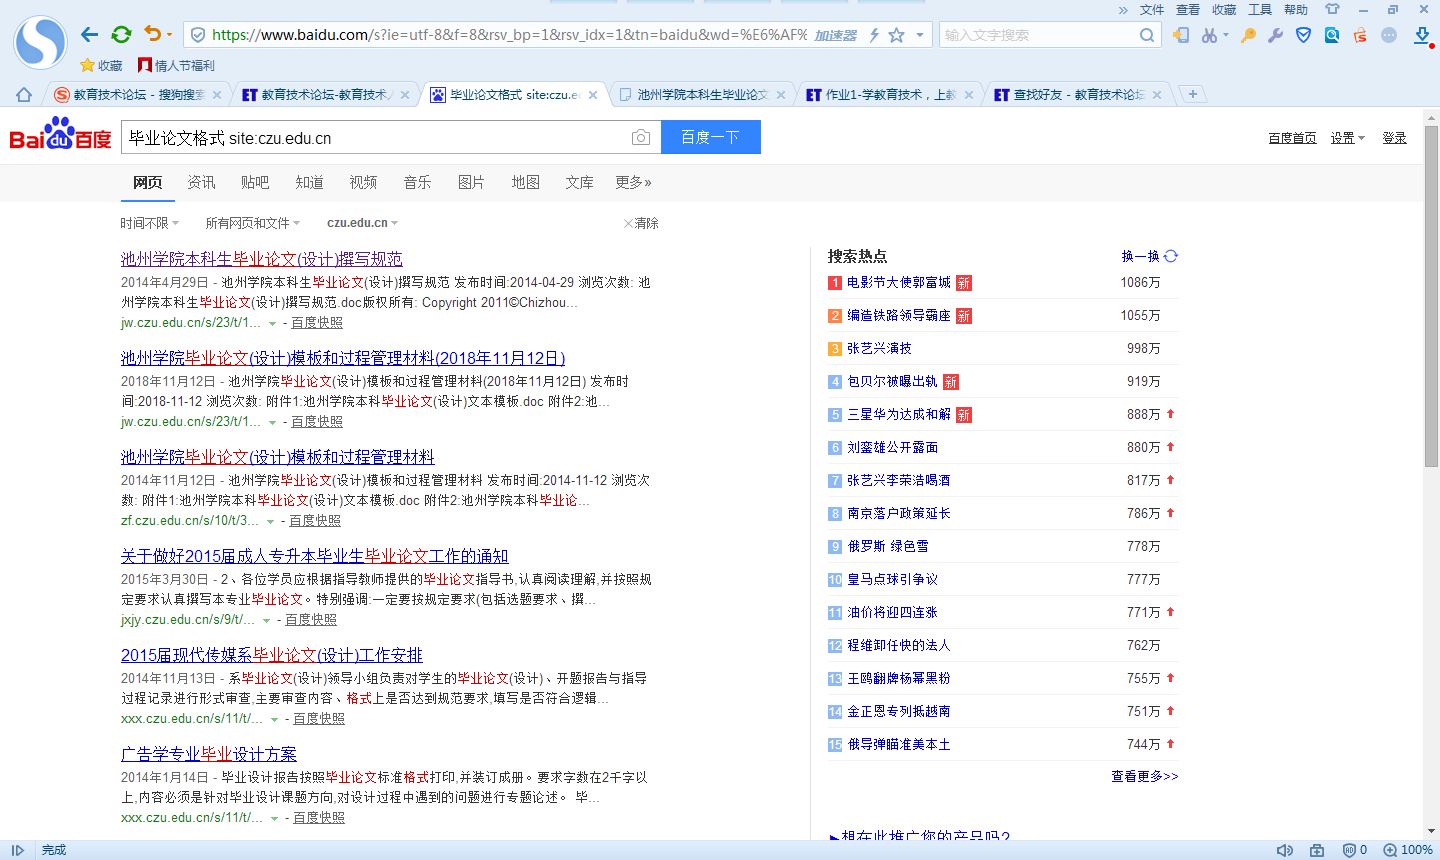Click the scissors screenshot tool
The height and width of the screenshot is (860, 1440).
(x=1210, y=35)
